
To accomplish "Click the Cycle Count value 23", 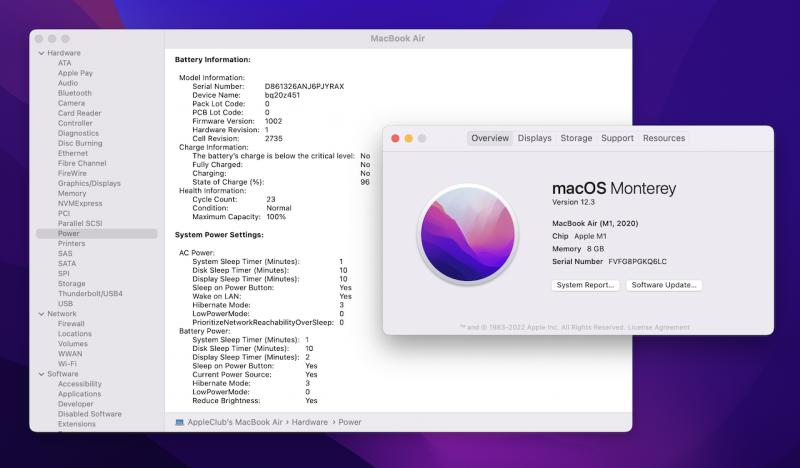I will [x=270, y=200].
